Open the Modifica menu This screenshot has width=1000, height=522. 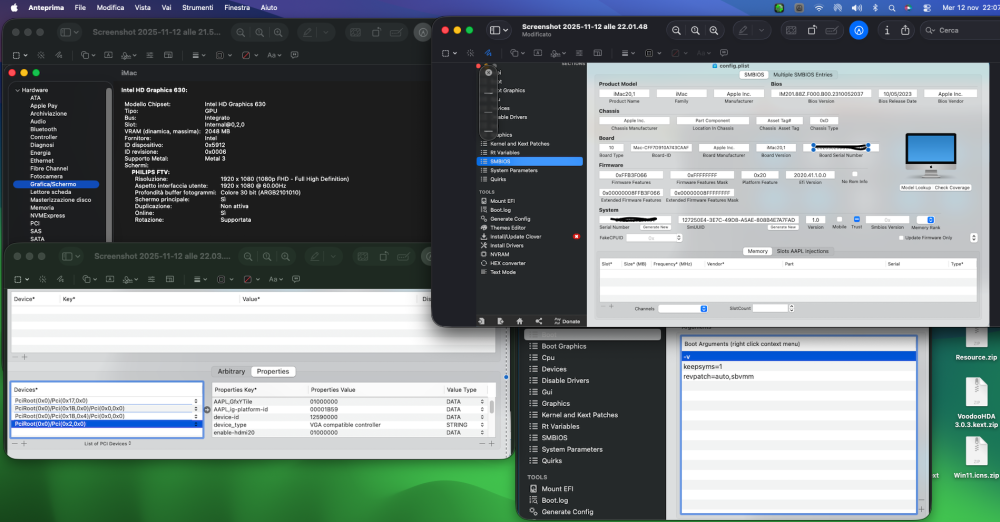[x=110, y=8]
